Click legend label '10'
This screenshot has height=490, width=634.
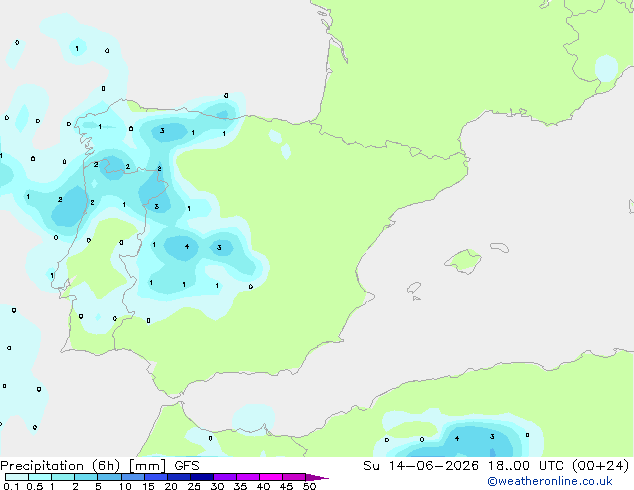coord(125,486)
